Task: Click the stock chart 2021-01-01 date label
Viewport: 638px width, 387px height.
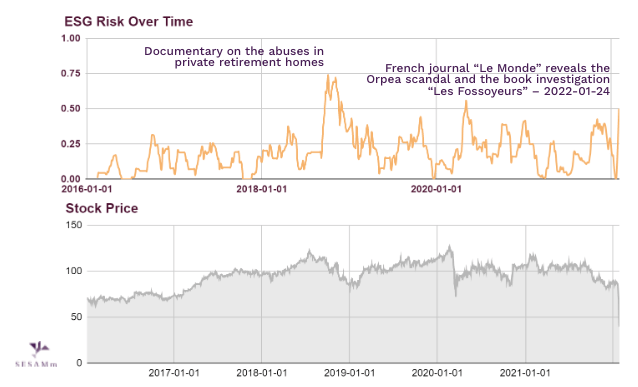Action: point(525,373)
